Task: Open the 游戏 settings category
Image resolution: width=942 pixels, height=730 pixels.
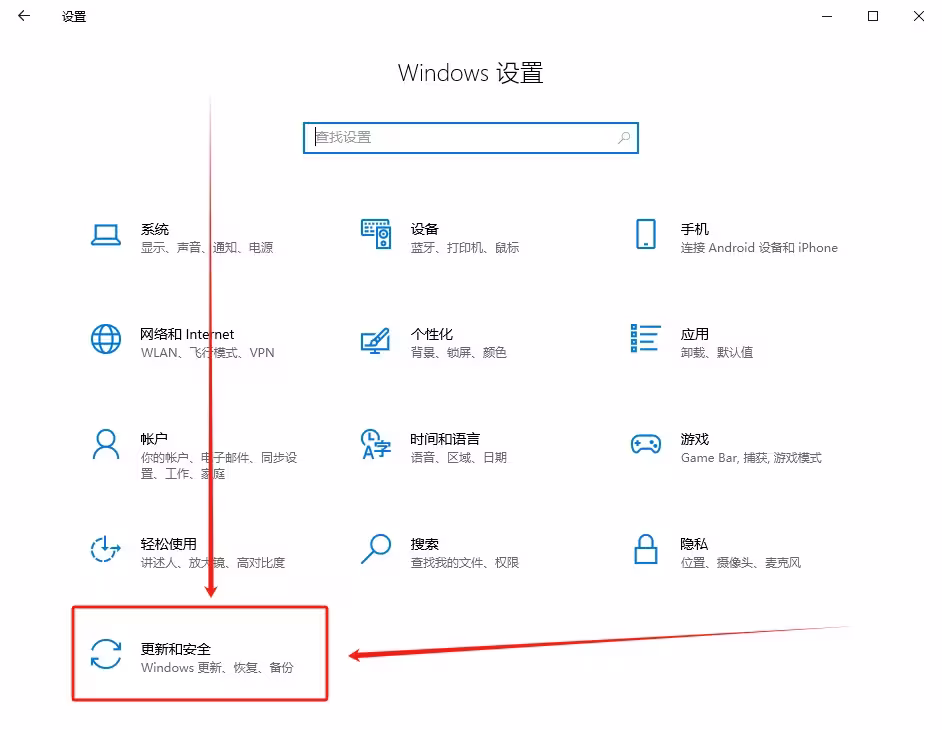Action: tap(694, 439)
